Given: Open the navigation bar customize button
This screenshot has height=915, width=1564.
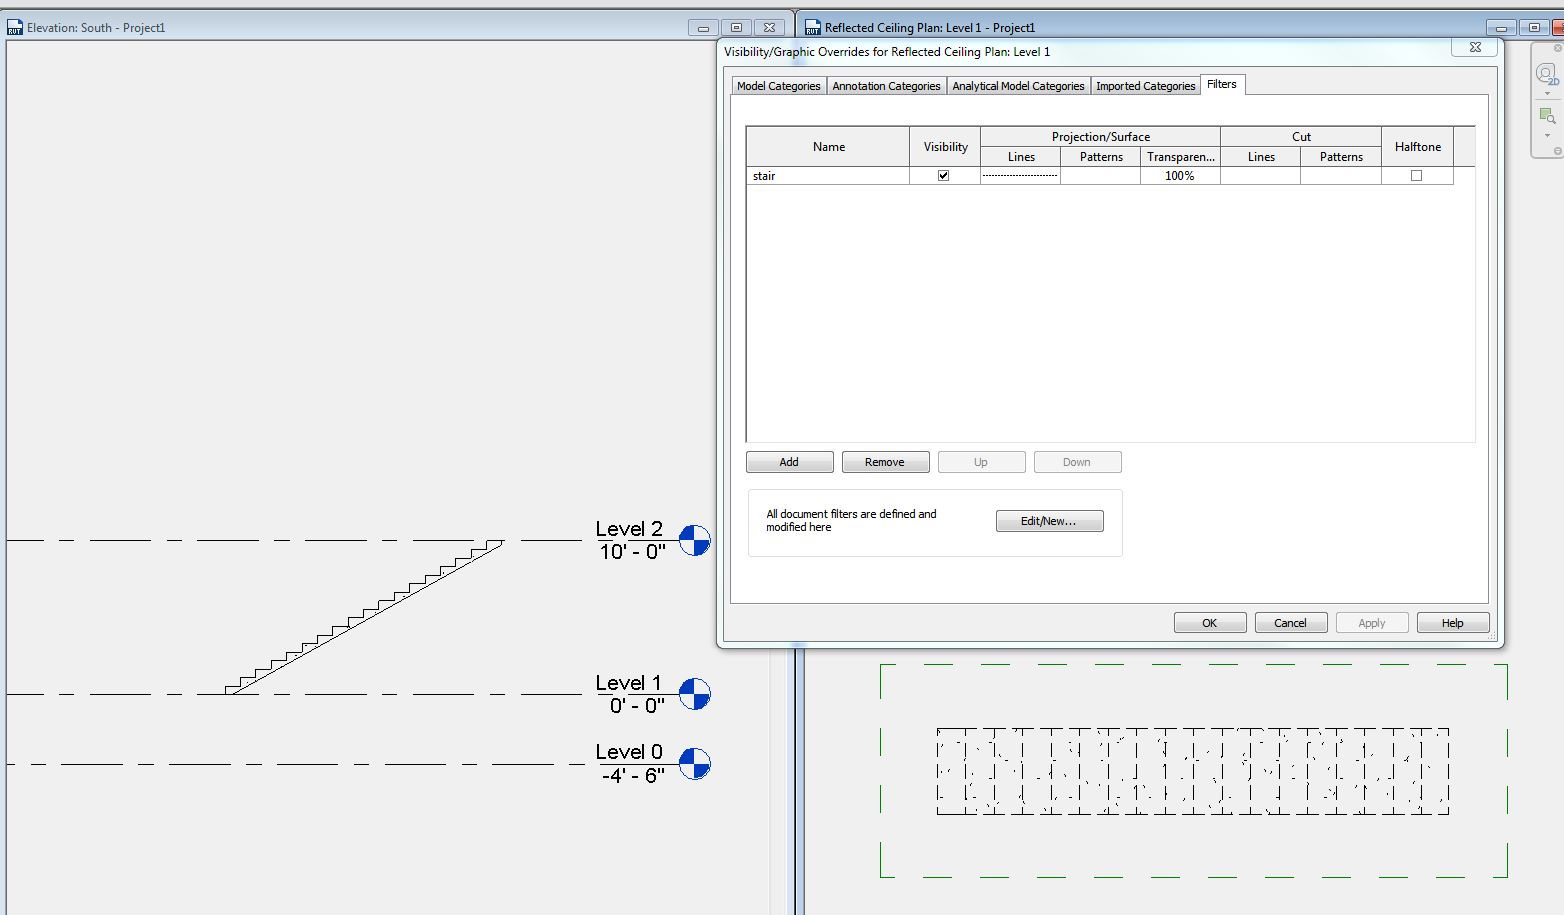Looking at the screenshot, I should coord(1557,151).
